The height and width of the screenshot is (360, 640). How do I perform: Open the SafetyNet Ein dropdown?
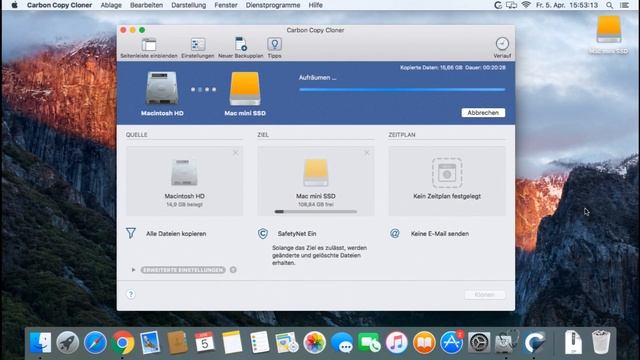[x=297, y=233]
